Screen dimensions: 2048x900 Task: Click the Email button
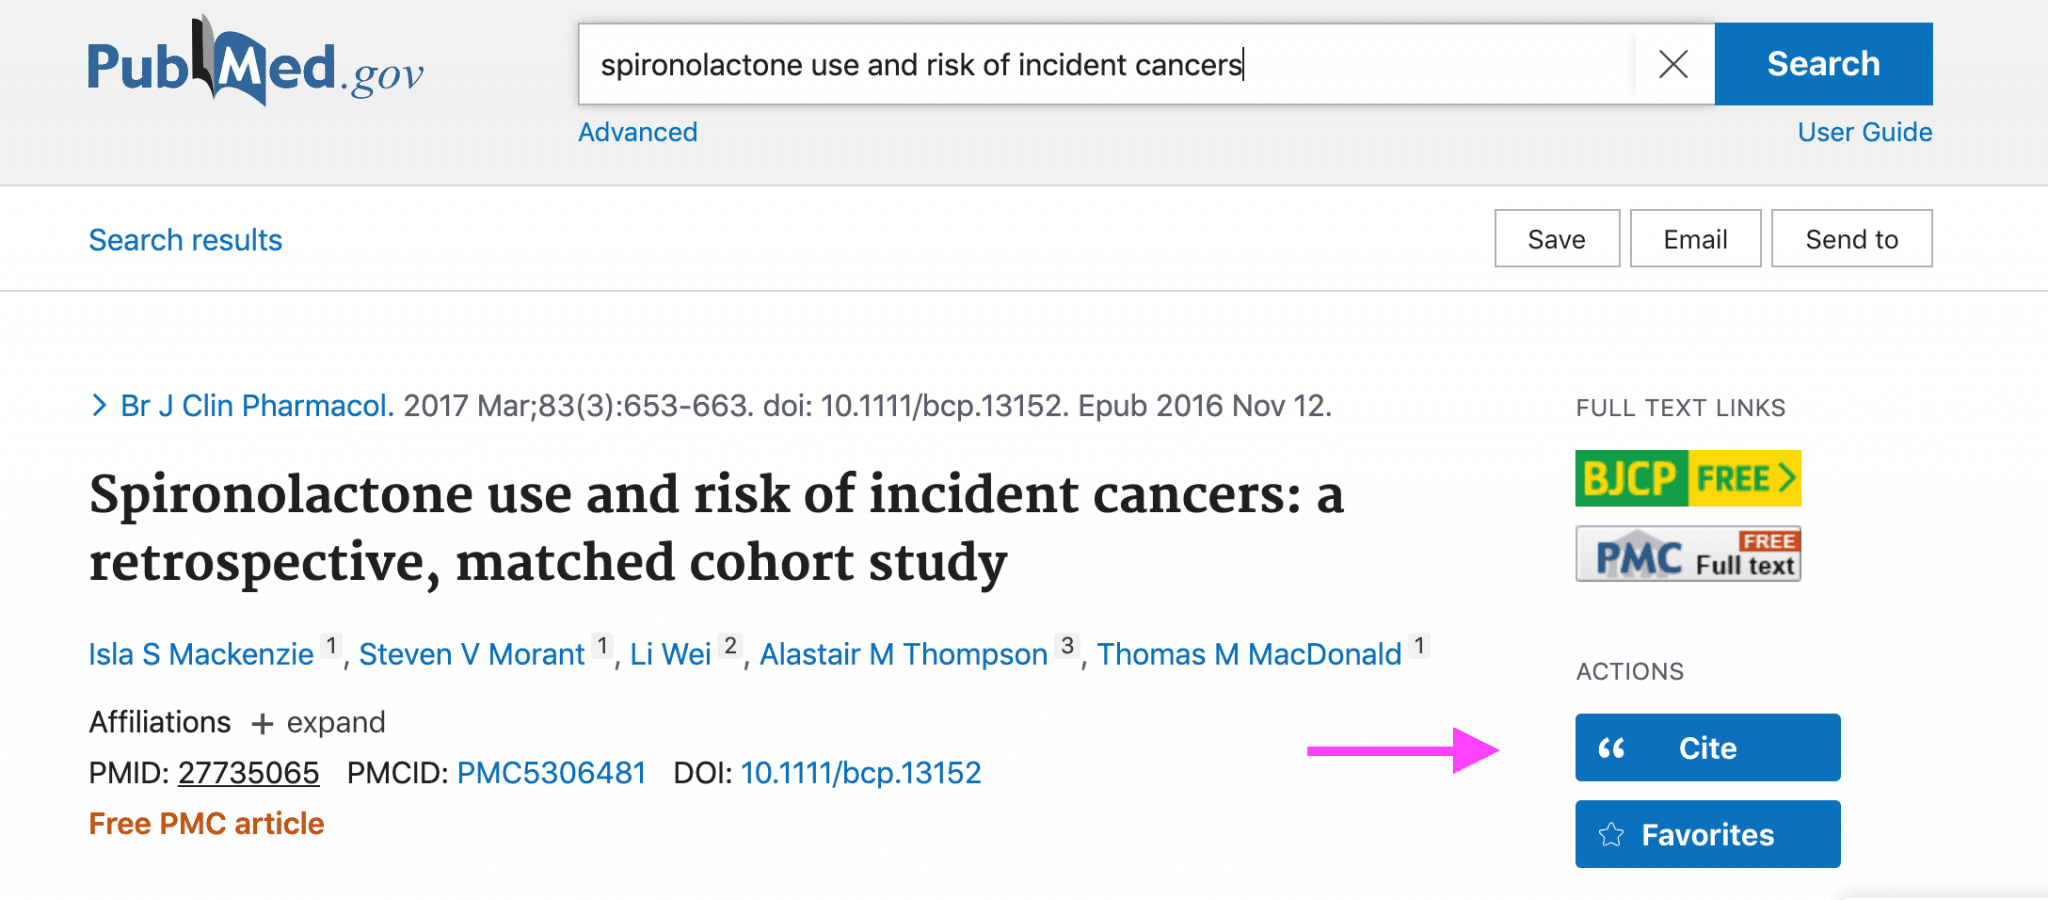click(x=1696, y=239)
